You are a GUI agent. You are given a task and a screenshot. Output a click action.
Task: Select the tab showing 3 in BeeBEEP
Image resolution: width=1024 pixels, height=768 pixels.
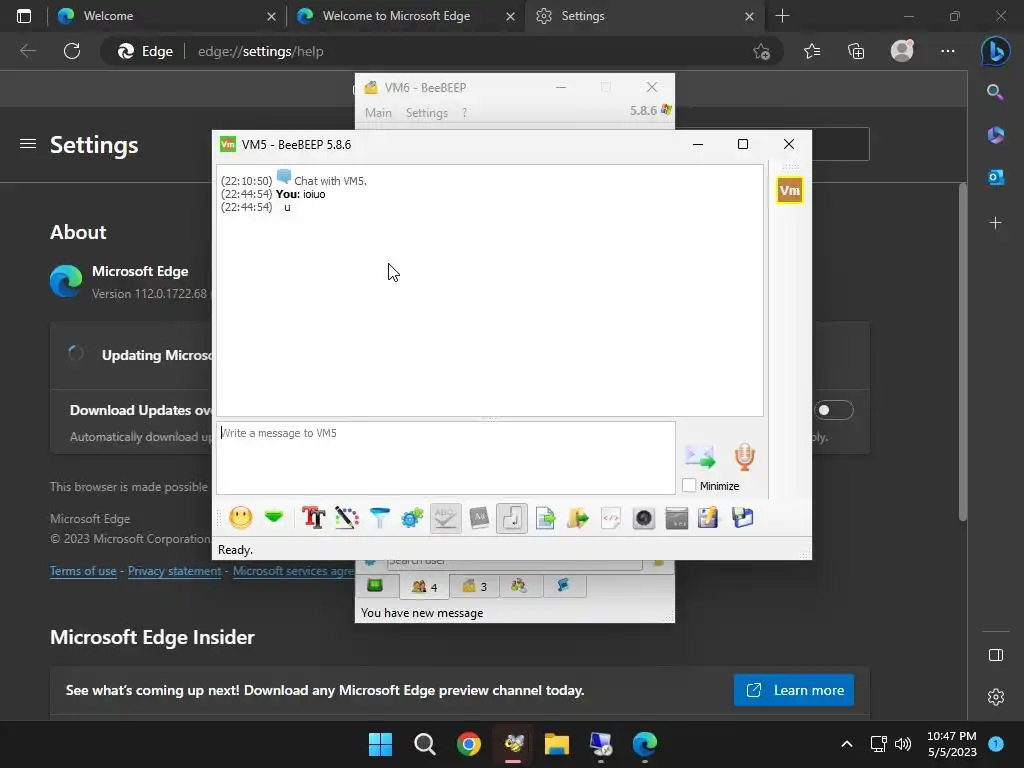(x=474, y=586)
